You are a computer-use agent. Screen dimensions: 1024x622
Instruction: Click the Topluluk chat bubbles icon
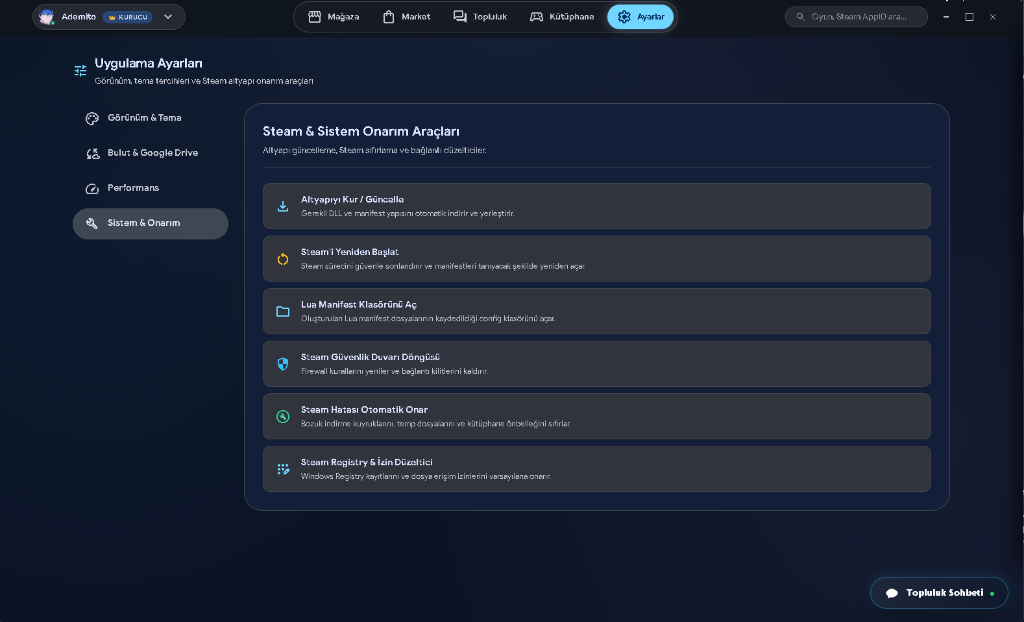[460, 17]
